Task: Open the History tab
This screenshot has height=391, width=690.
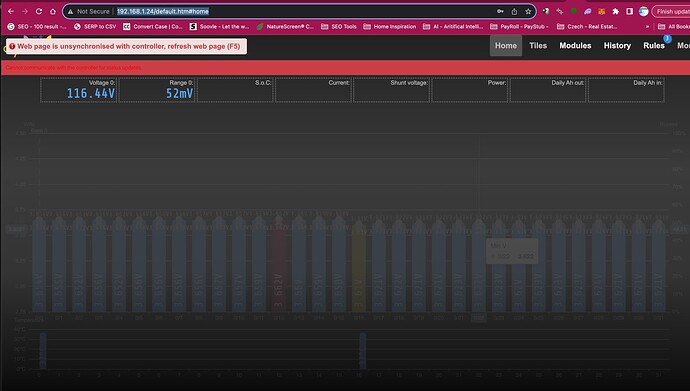Action: pos(617,45)
